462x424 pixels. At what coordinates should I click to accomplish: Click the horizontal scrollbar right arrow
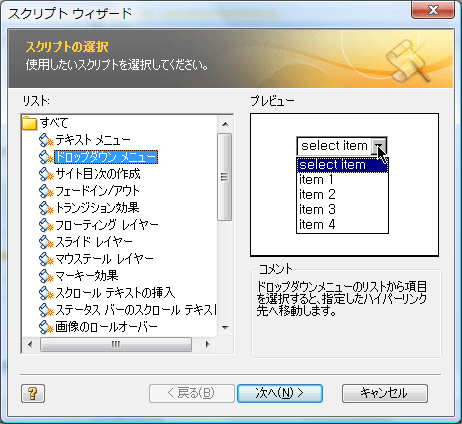click(207, 344)
